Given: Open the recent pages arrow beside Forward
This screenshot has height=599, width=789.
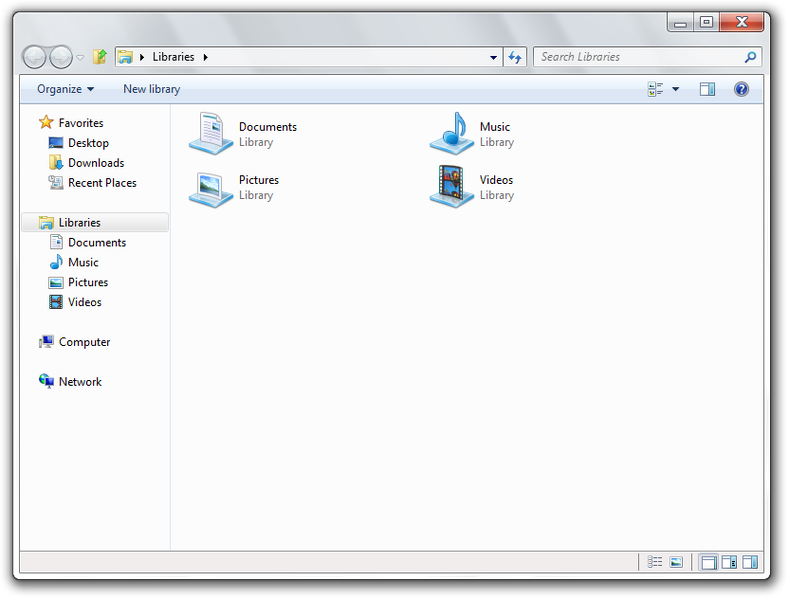Looking at the screenshot, I should pos(81,58).
